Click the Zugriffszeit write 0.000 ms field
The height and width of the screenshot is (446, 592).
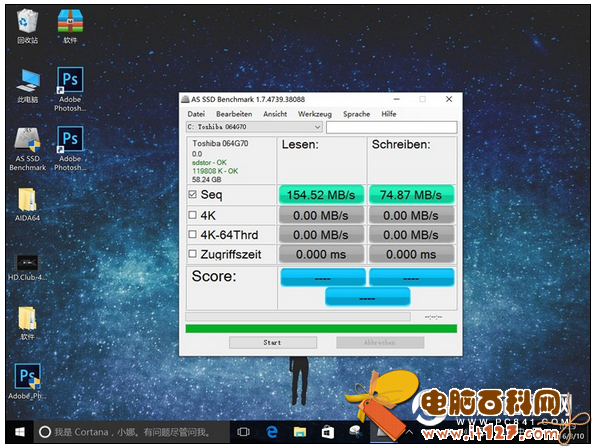tap(411, 254)
